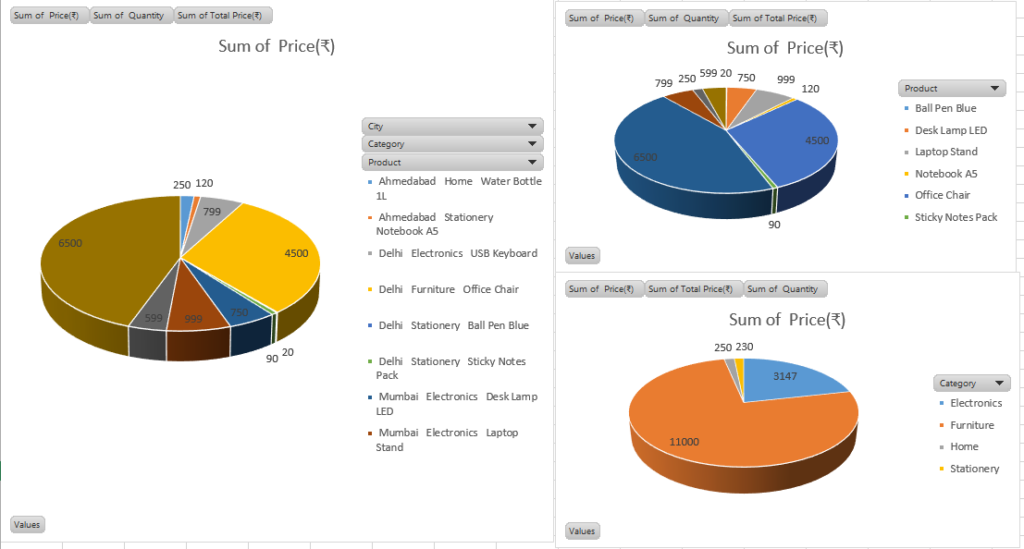1024x549 pixels.
Task: Click Sum of Quantity button in left chart
Action: pos(130,15)
